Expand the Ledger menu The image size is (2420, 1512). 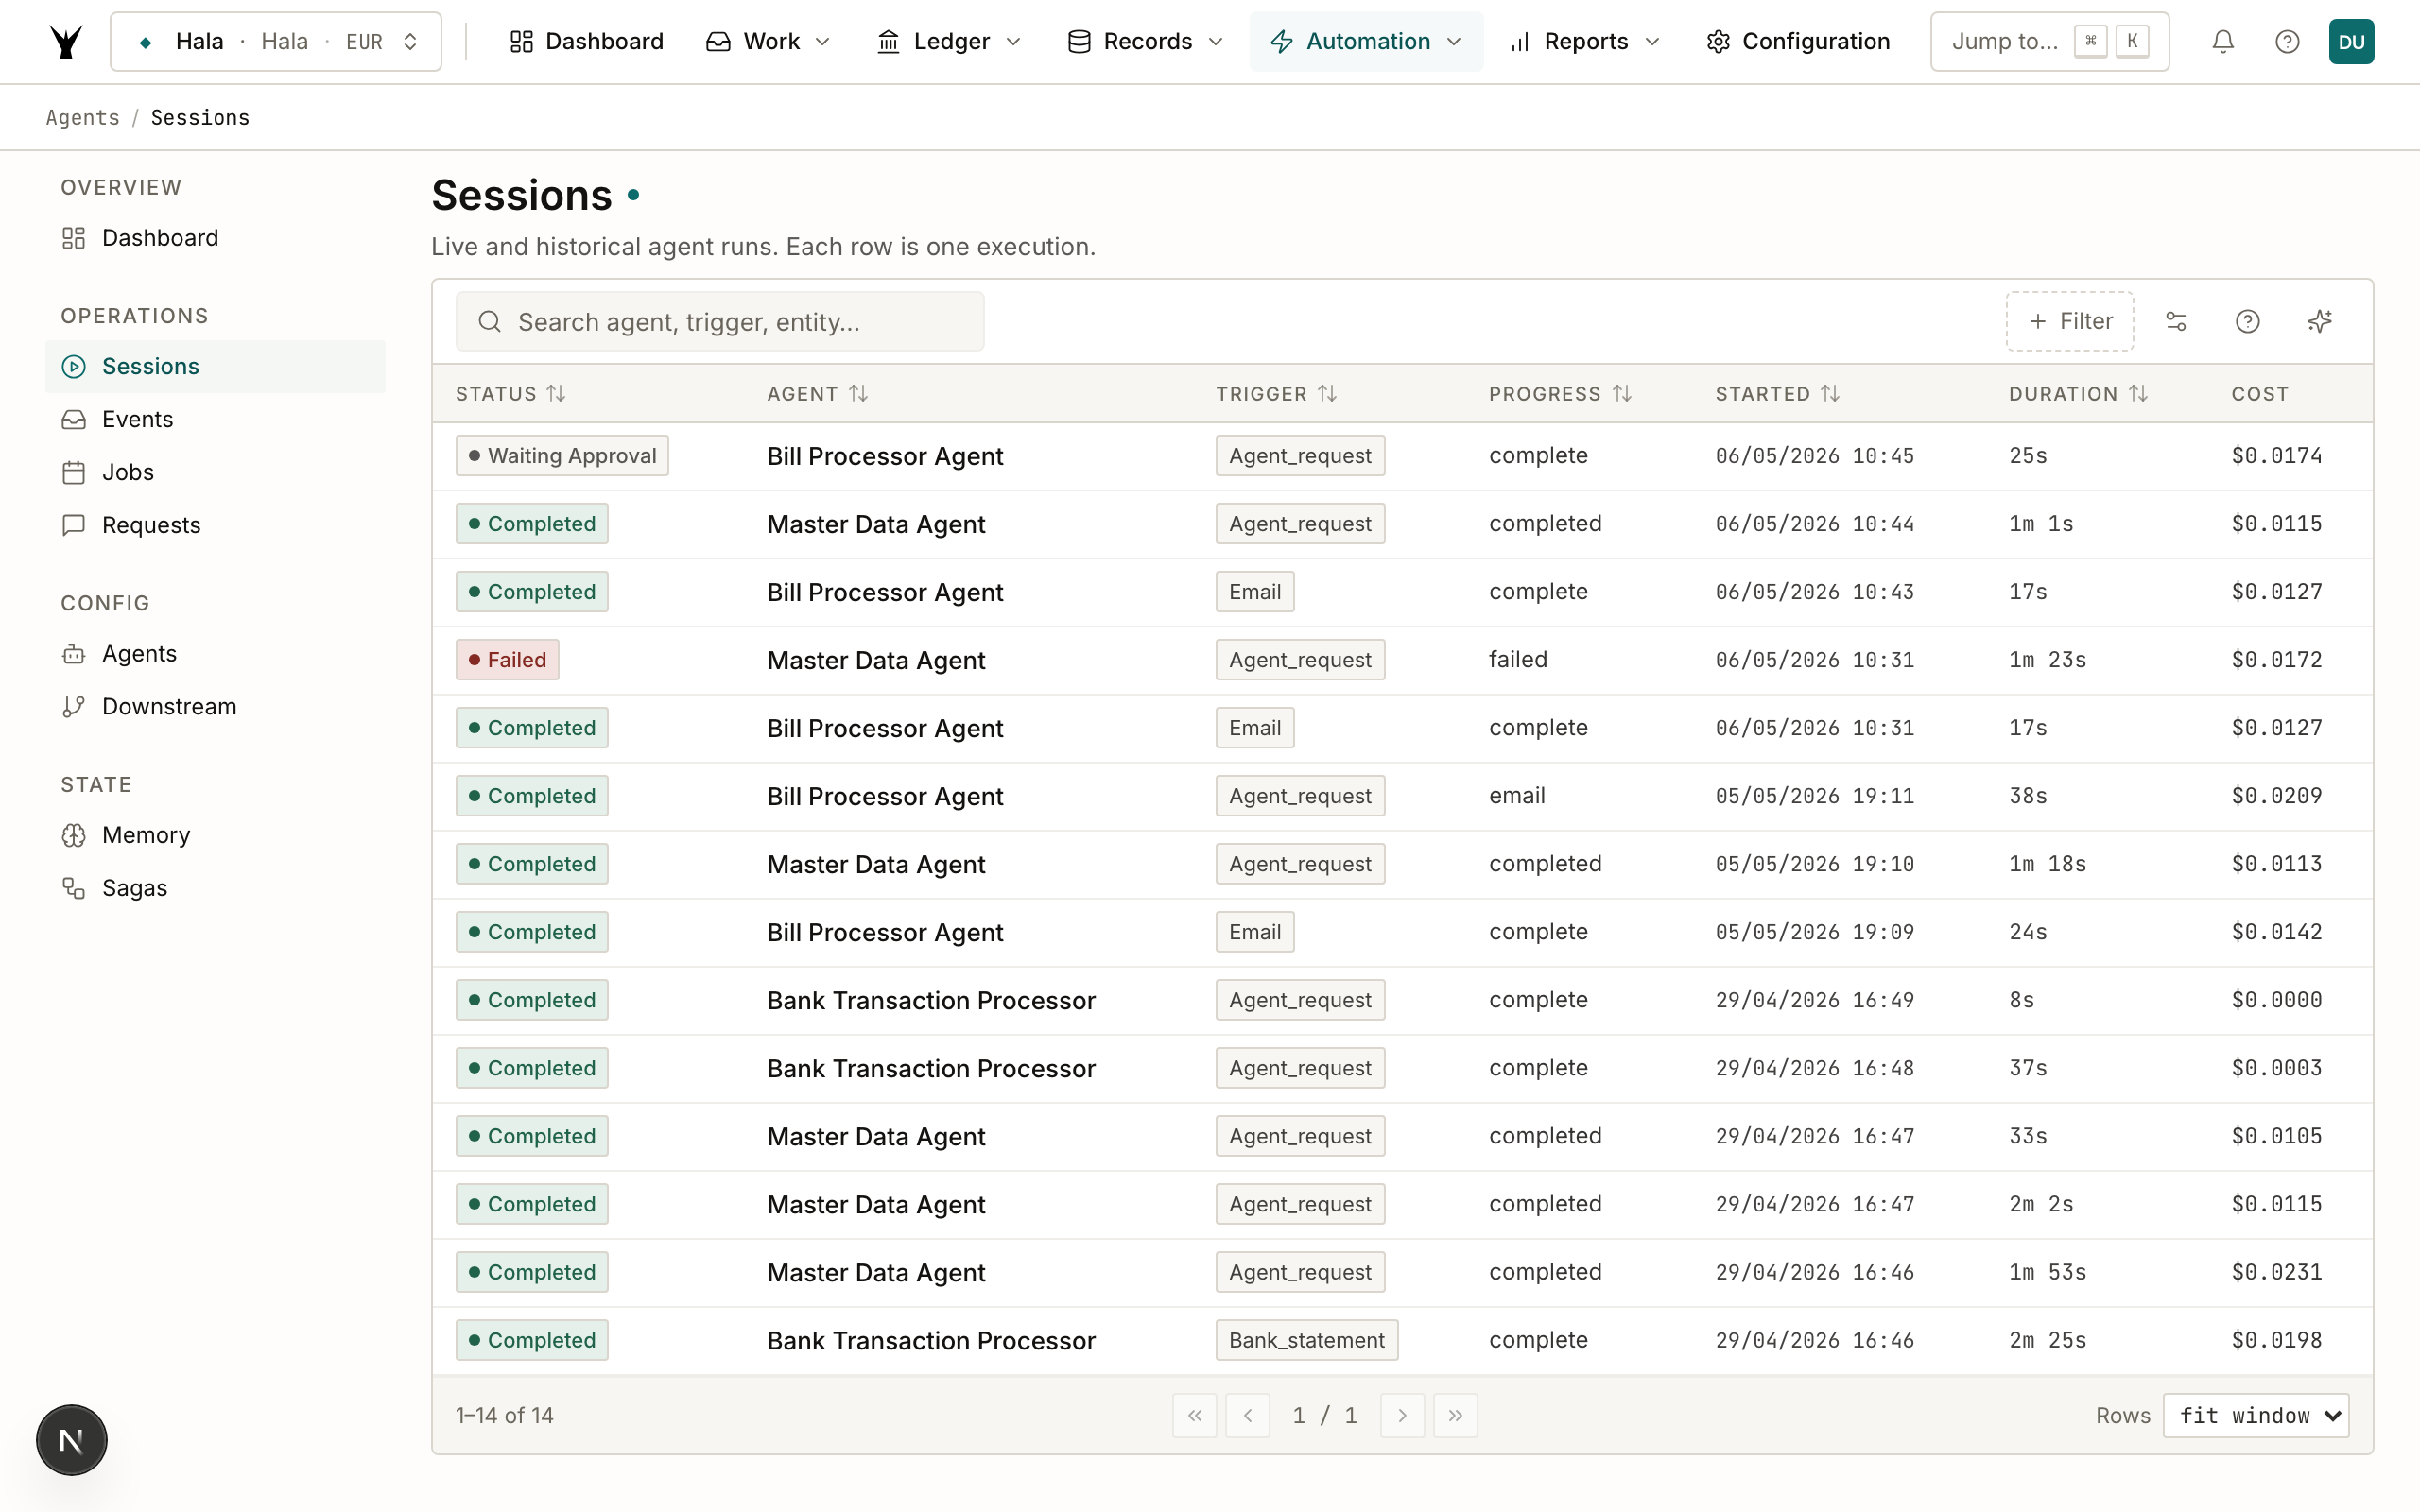949,41
